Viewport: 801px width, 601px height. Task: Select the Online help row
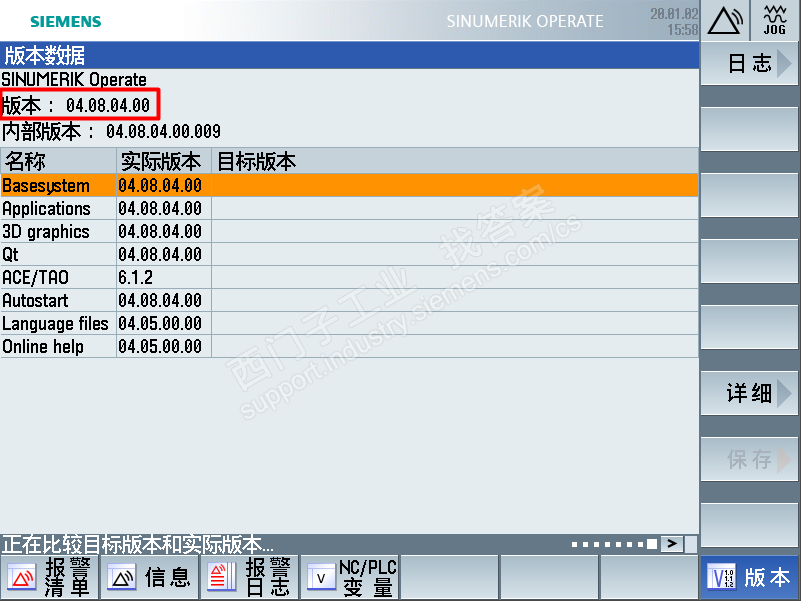pos(349,346)
